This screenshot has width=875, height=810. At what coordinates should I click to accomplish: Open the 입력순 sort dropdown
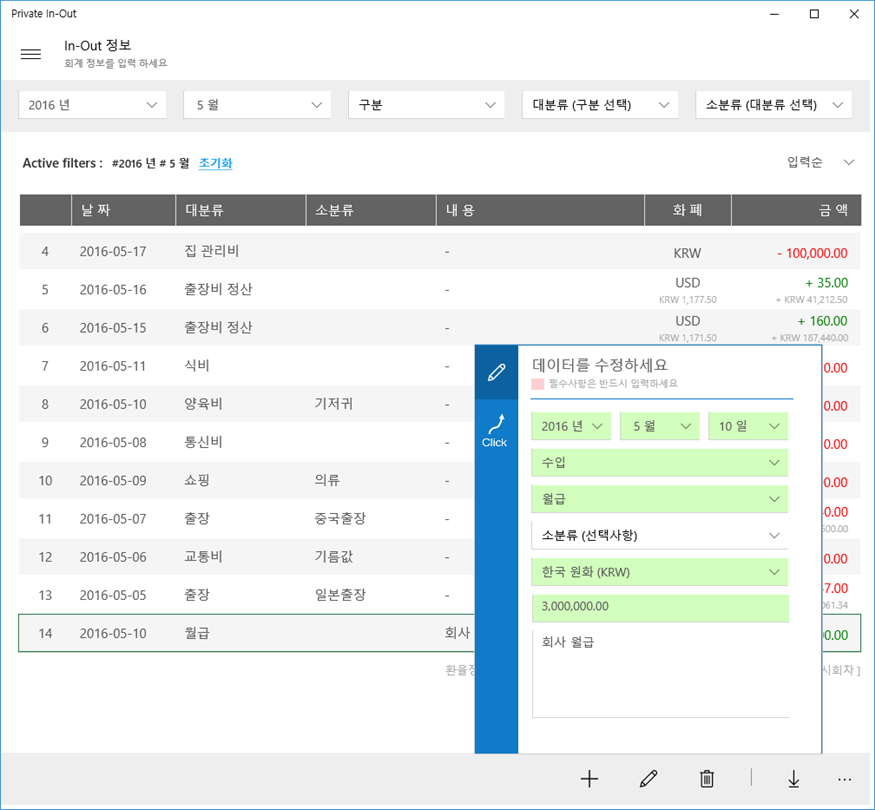(x=820, y=162)
